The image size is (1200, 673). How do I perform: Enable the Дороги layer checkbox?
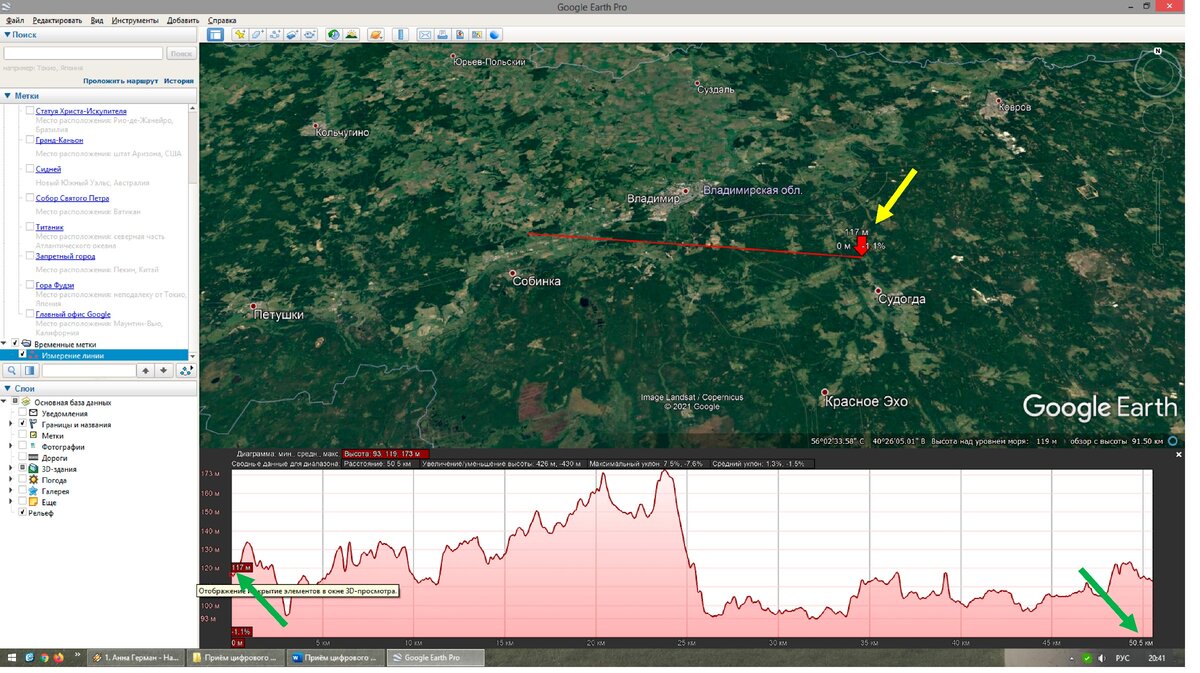point(22,457)
